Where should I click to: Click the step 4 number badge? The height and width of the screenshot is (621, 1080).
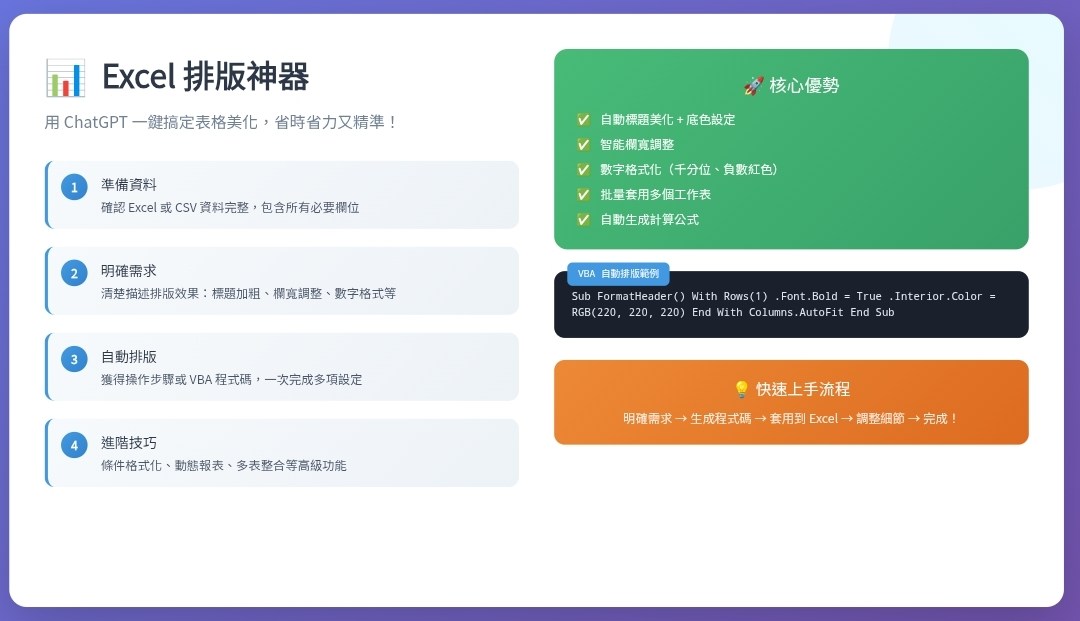pos(74,445)
